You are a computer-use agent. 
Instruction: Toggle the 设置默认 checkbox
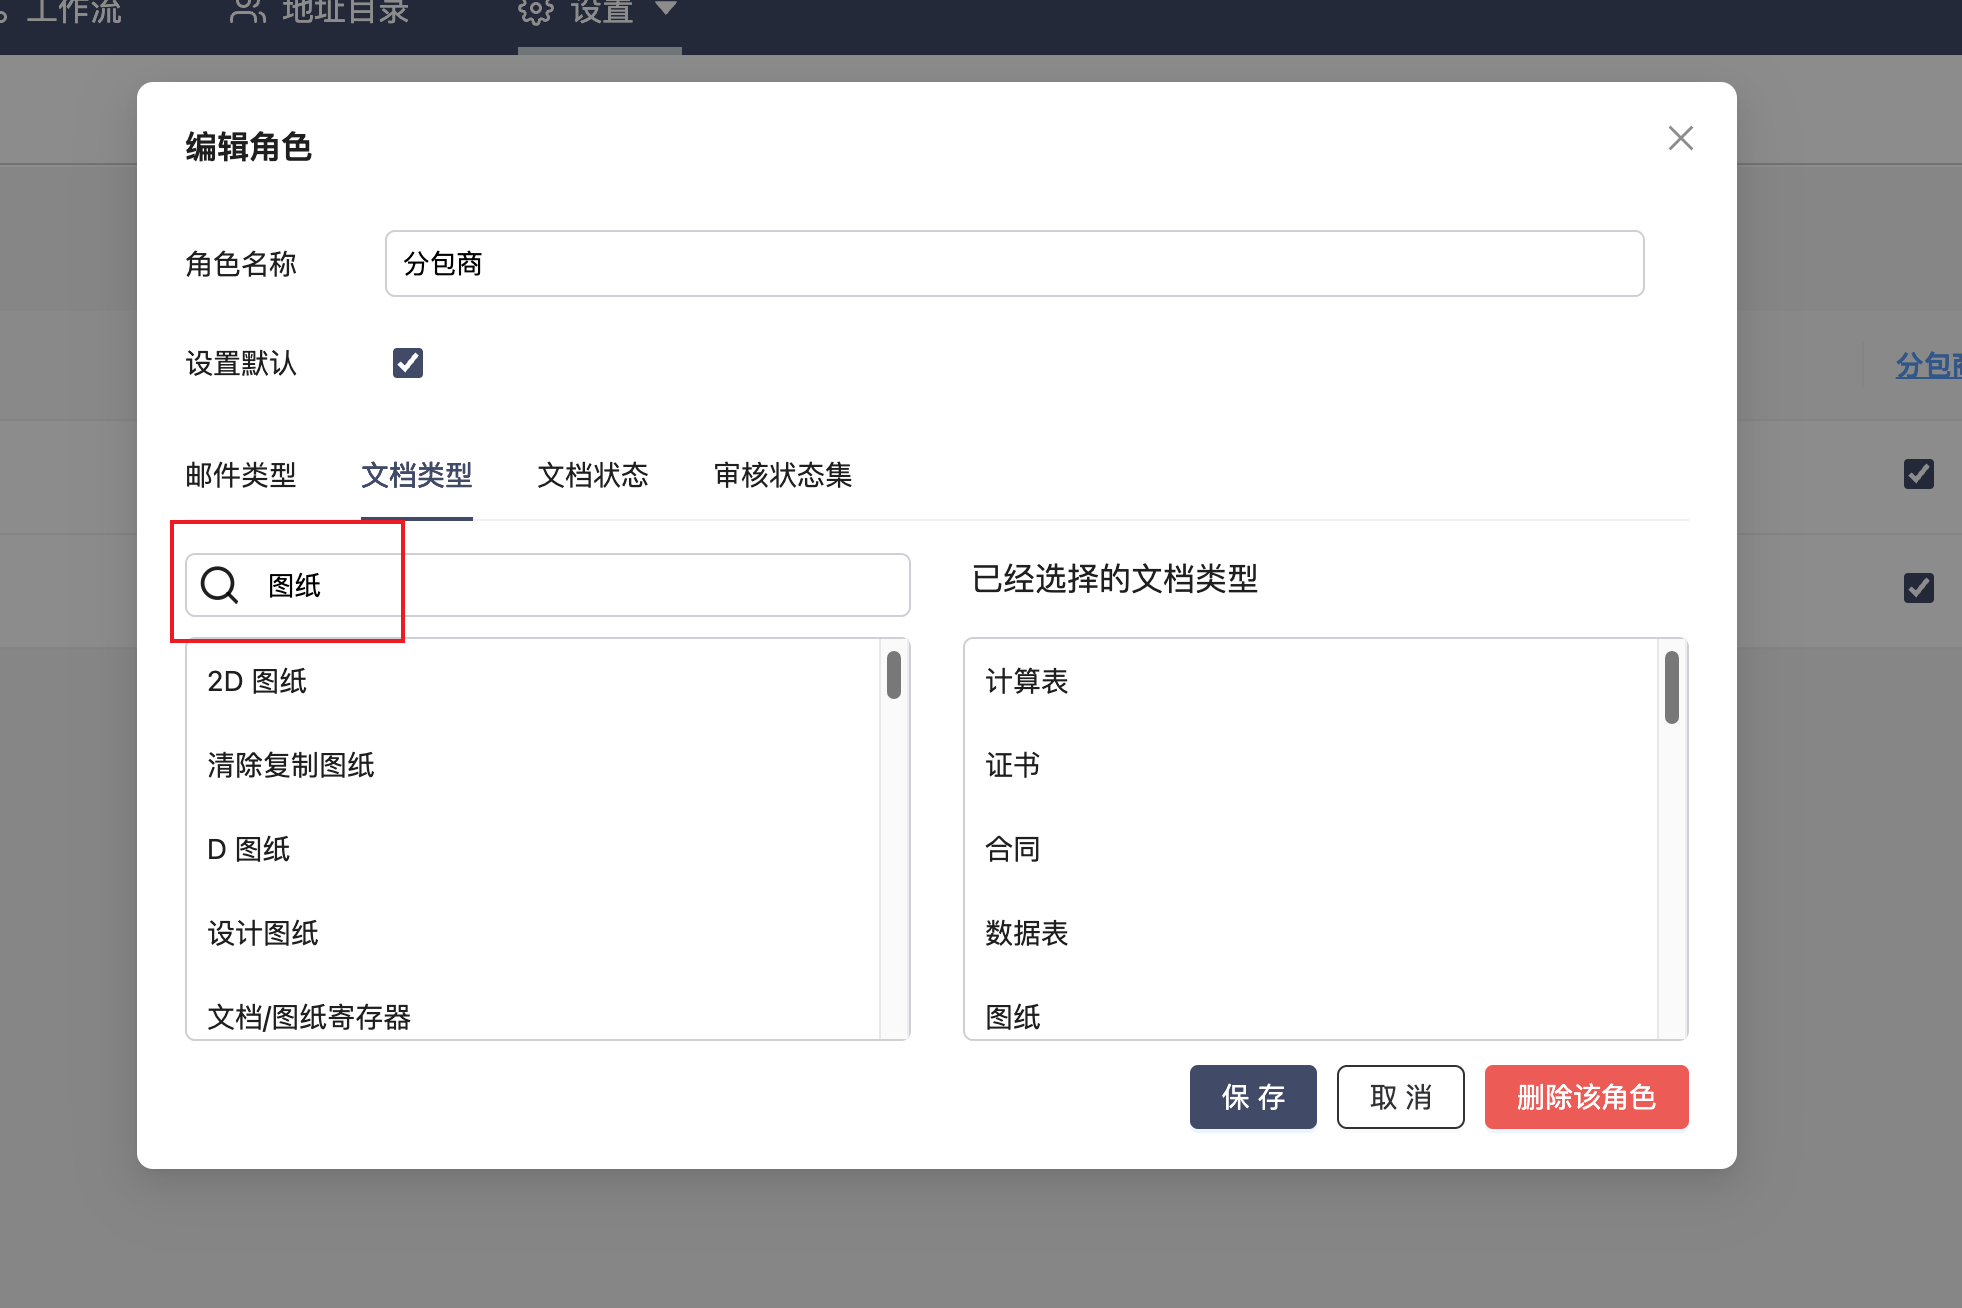[408, 363]
